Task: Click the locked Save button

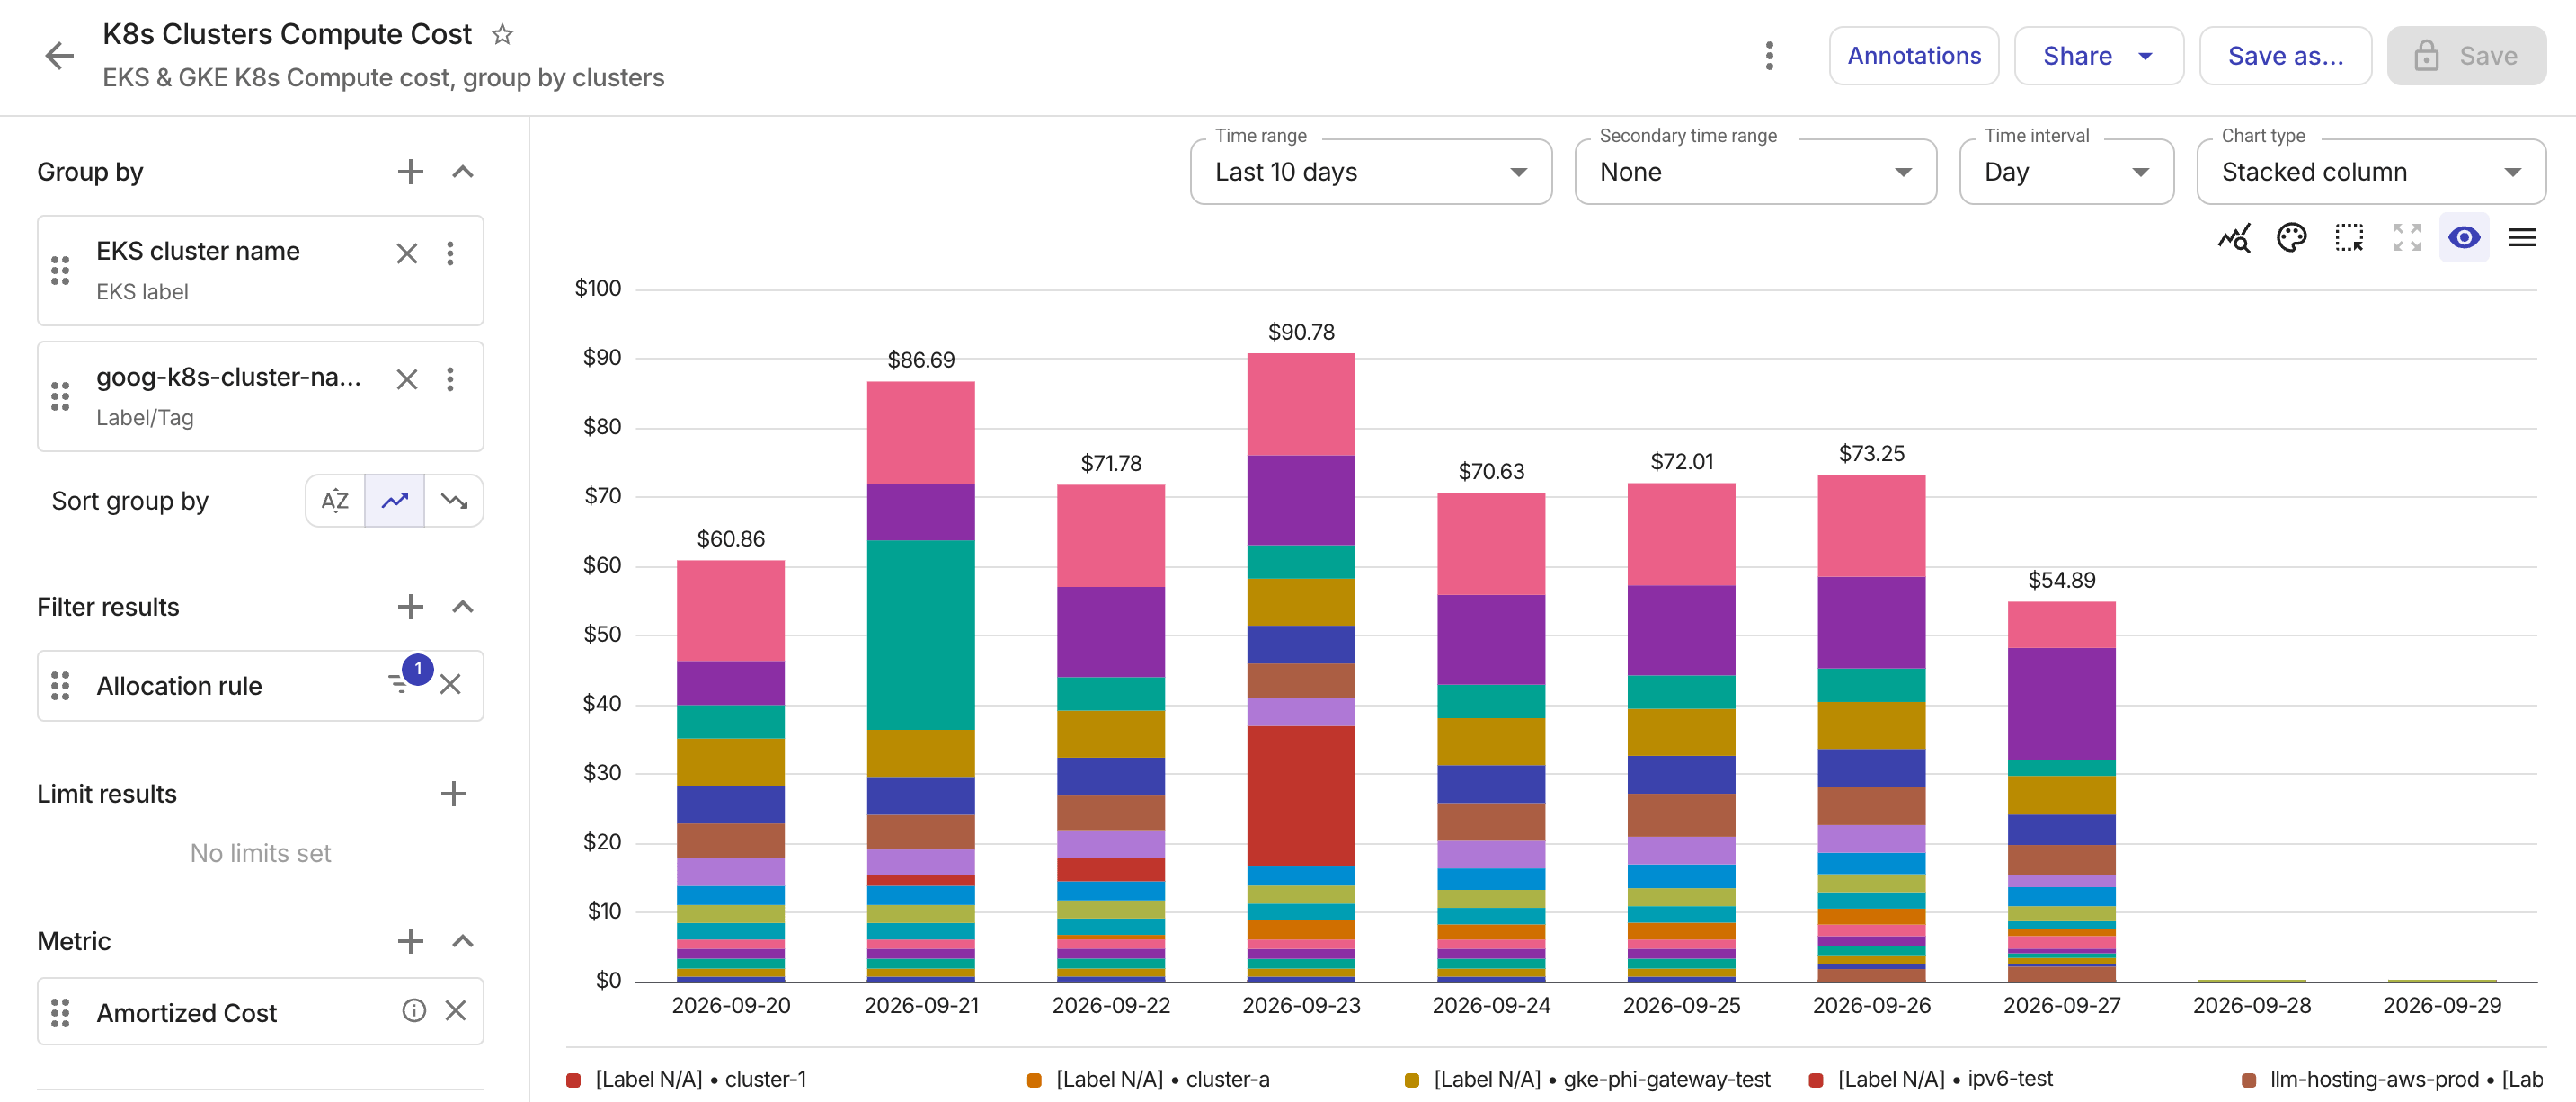Action: (2465, 56)
